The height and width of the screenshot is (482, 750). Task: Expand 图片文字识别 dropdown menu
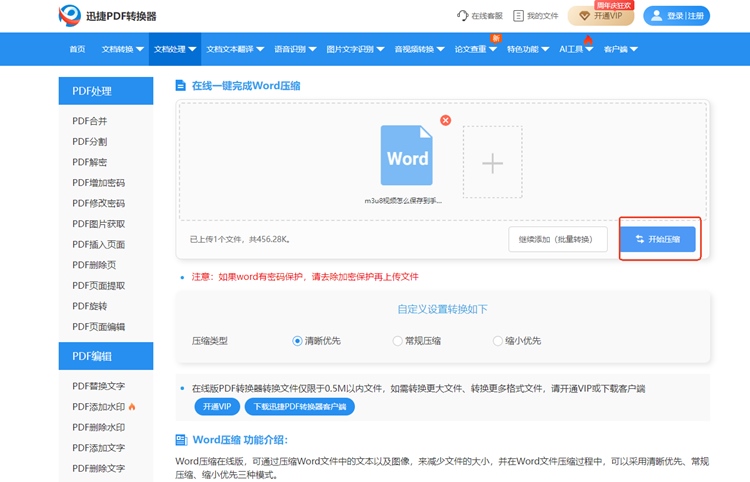[355, 49]
